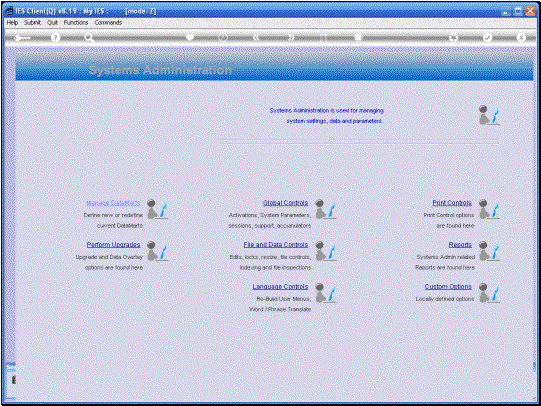Click the Quit menu item

coord(52,22)
